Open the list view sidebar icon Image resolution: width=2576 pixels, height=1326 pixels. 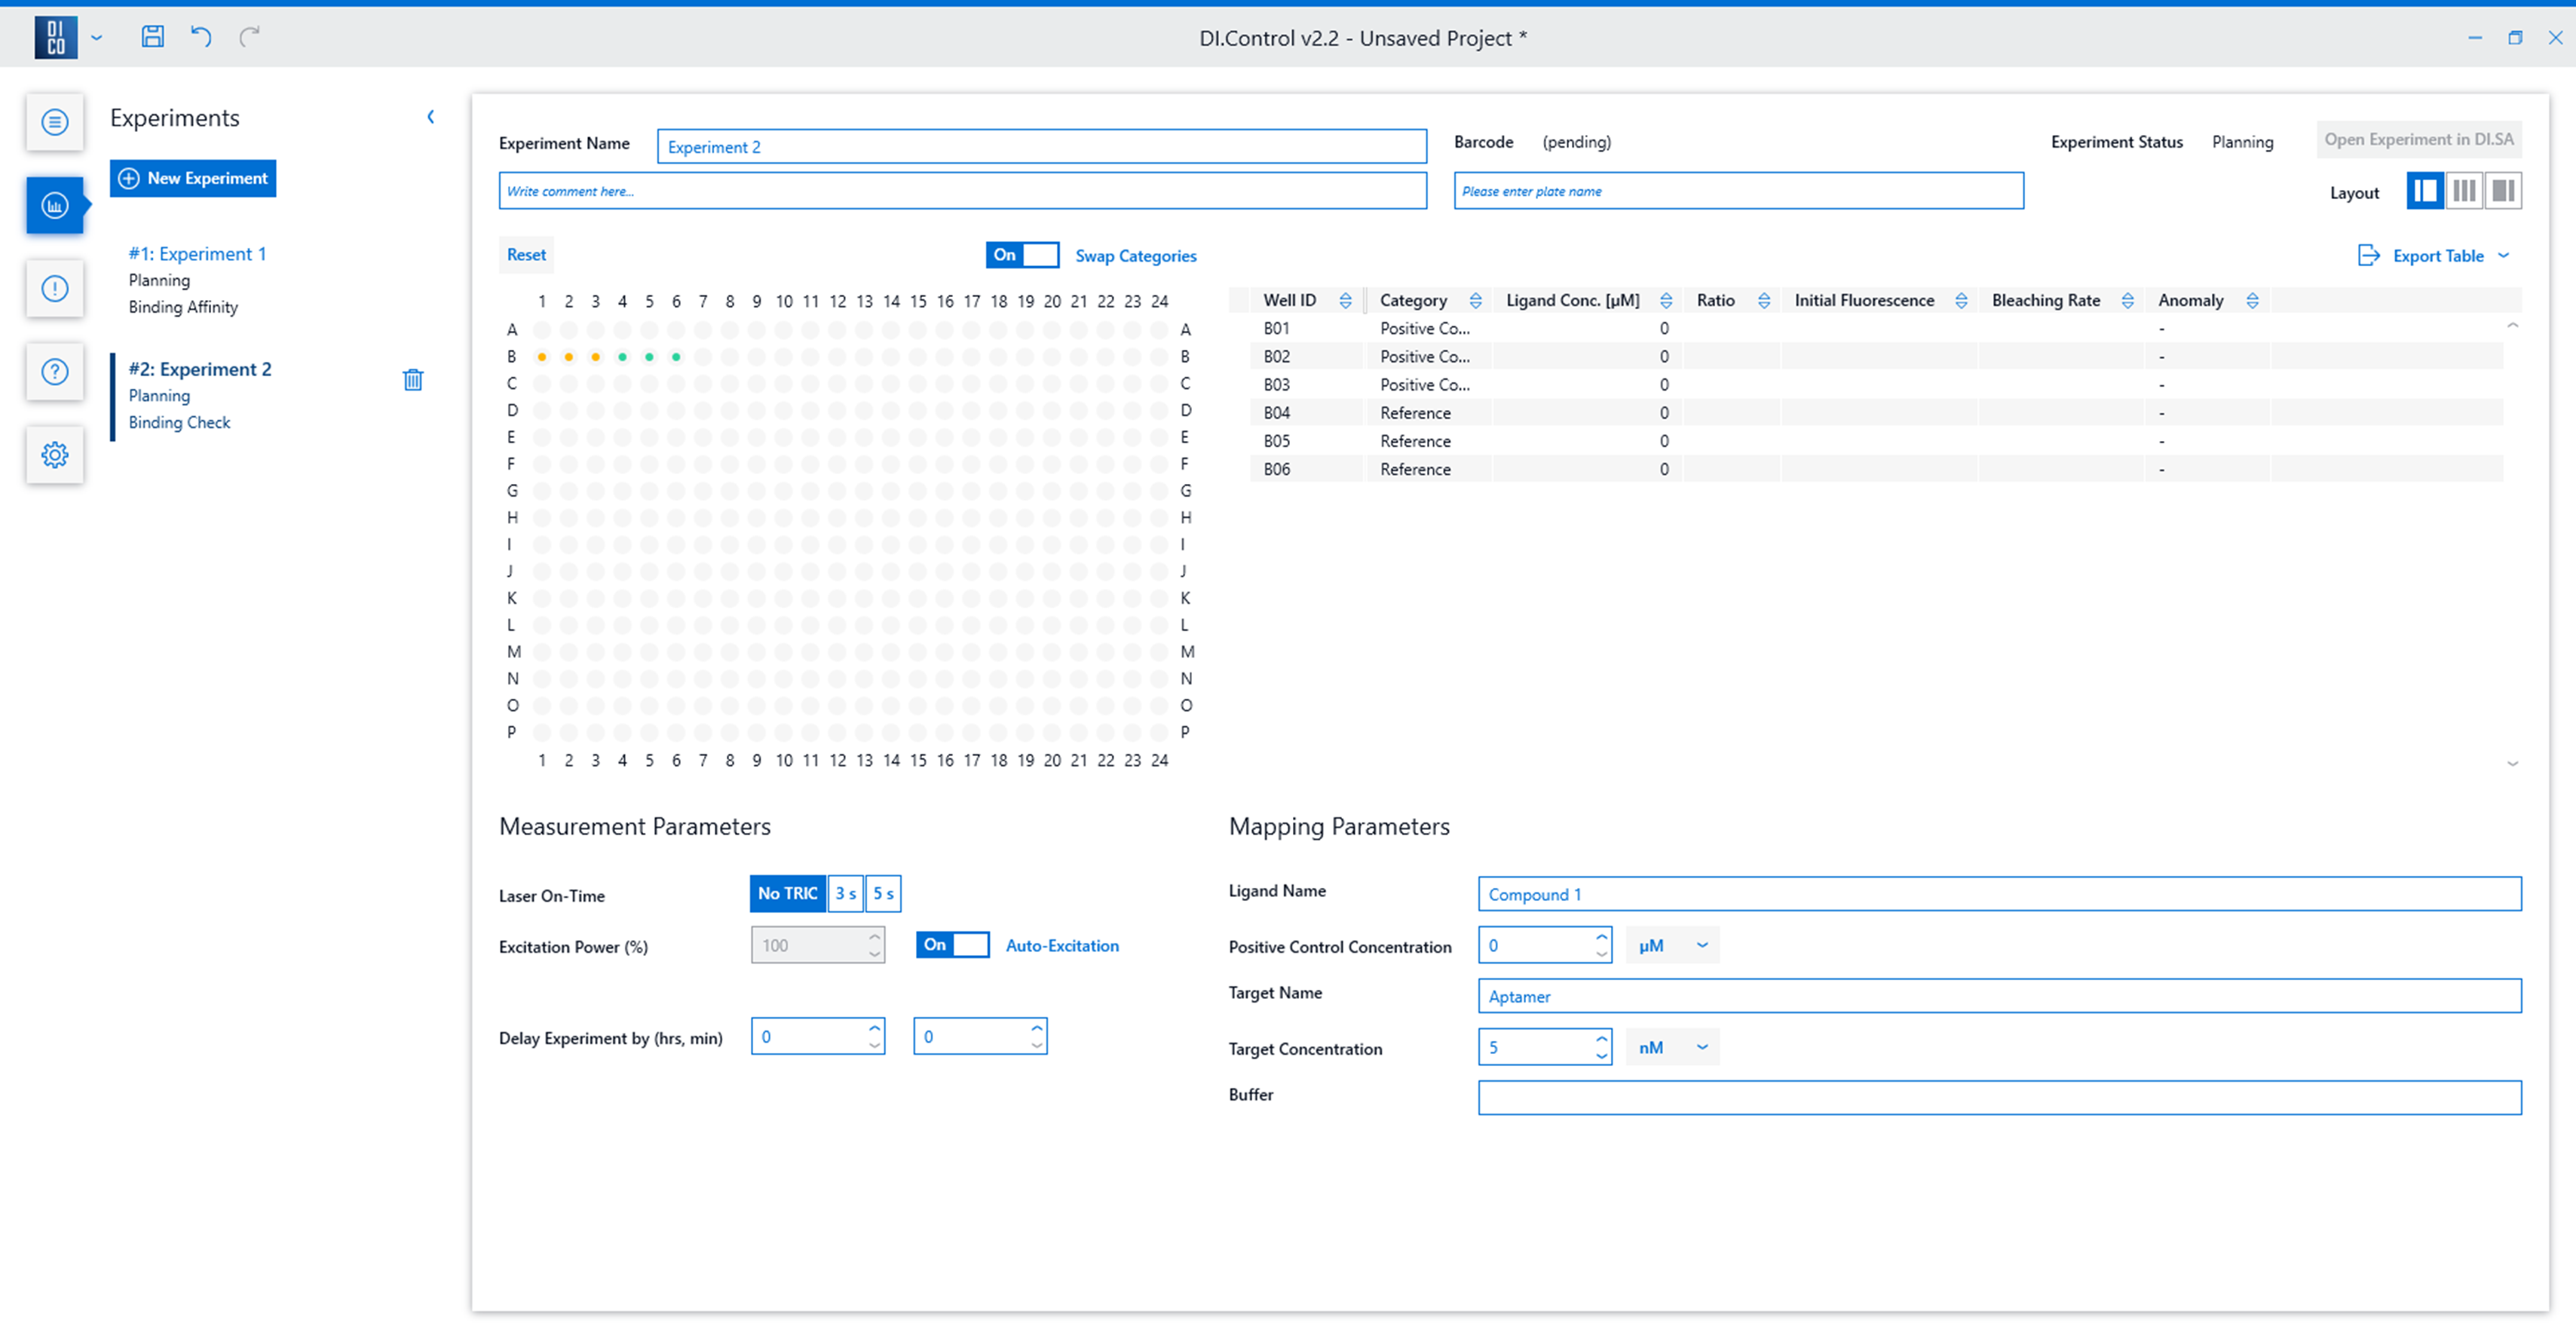point(55,122)
